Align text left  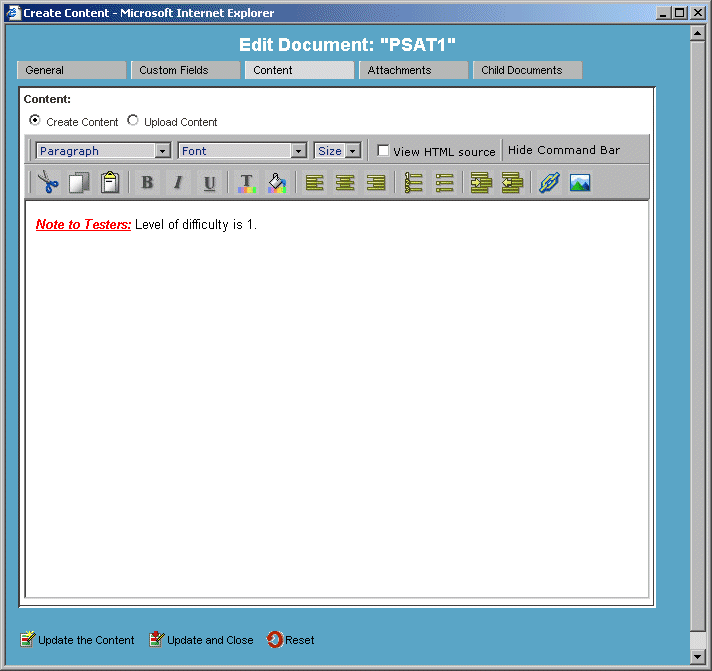(x=315, y=183)
